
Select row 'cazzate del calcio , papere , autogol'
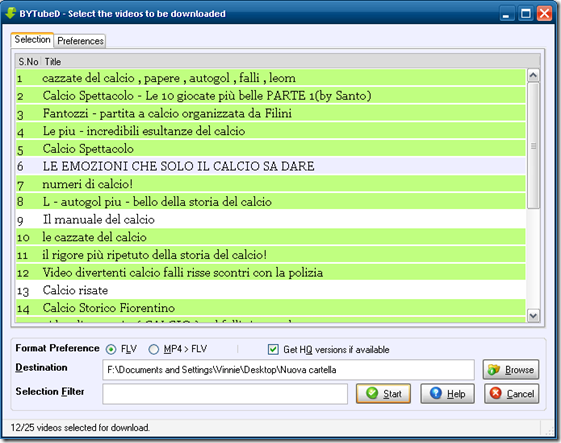click(x=270, y=78)
